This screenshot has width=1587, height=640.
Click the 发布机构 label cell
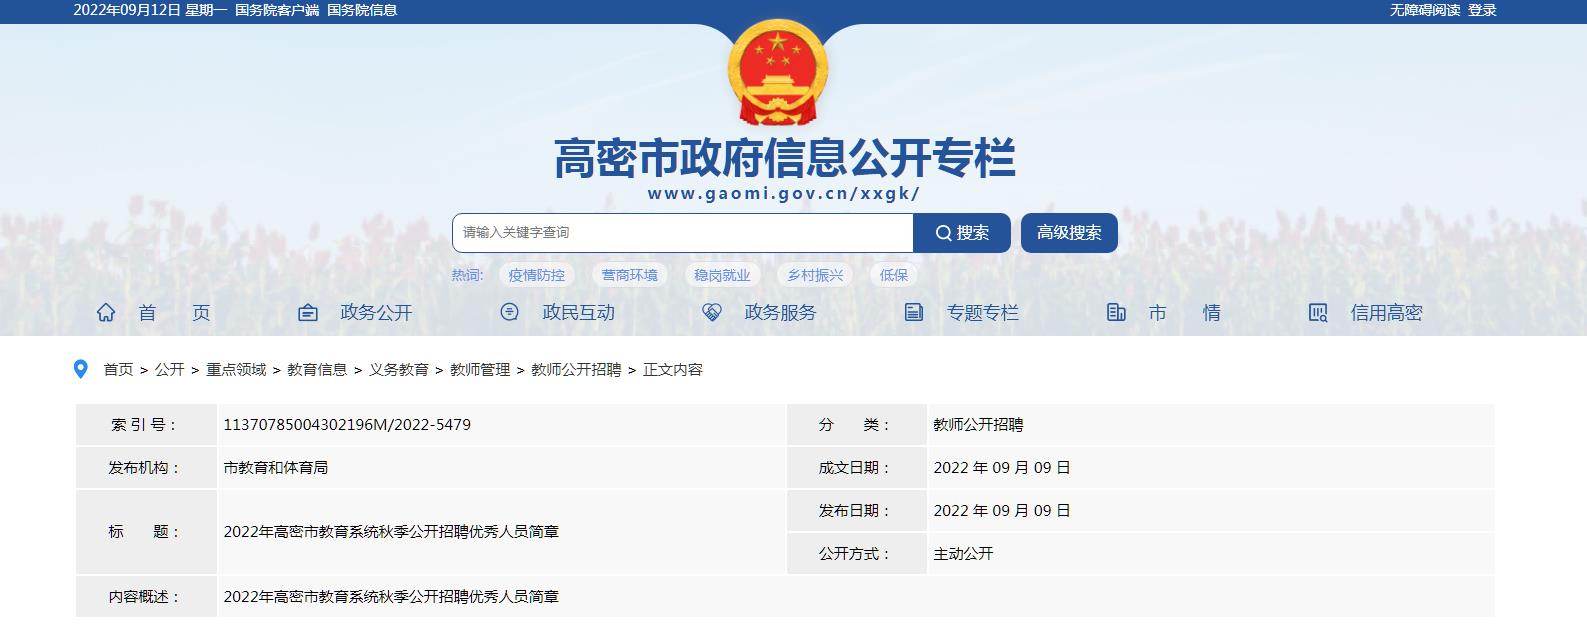point(146,468)
